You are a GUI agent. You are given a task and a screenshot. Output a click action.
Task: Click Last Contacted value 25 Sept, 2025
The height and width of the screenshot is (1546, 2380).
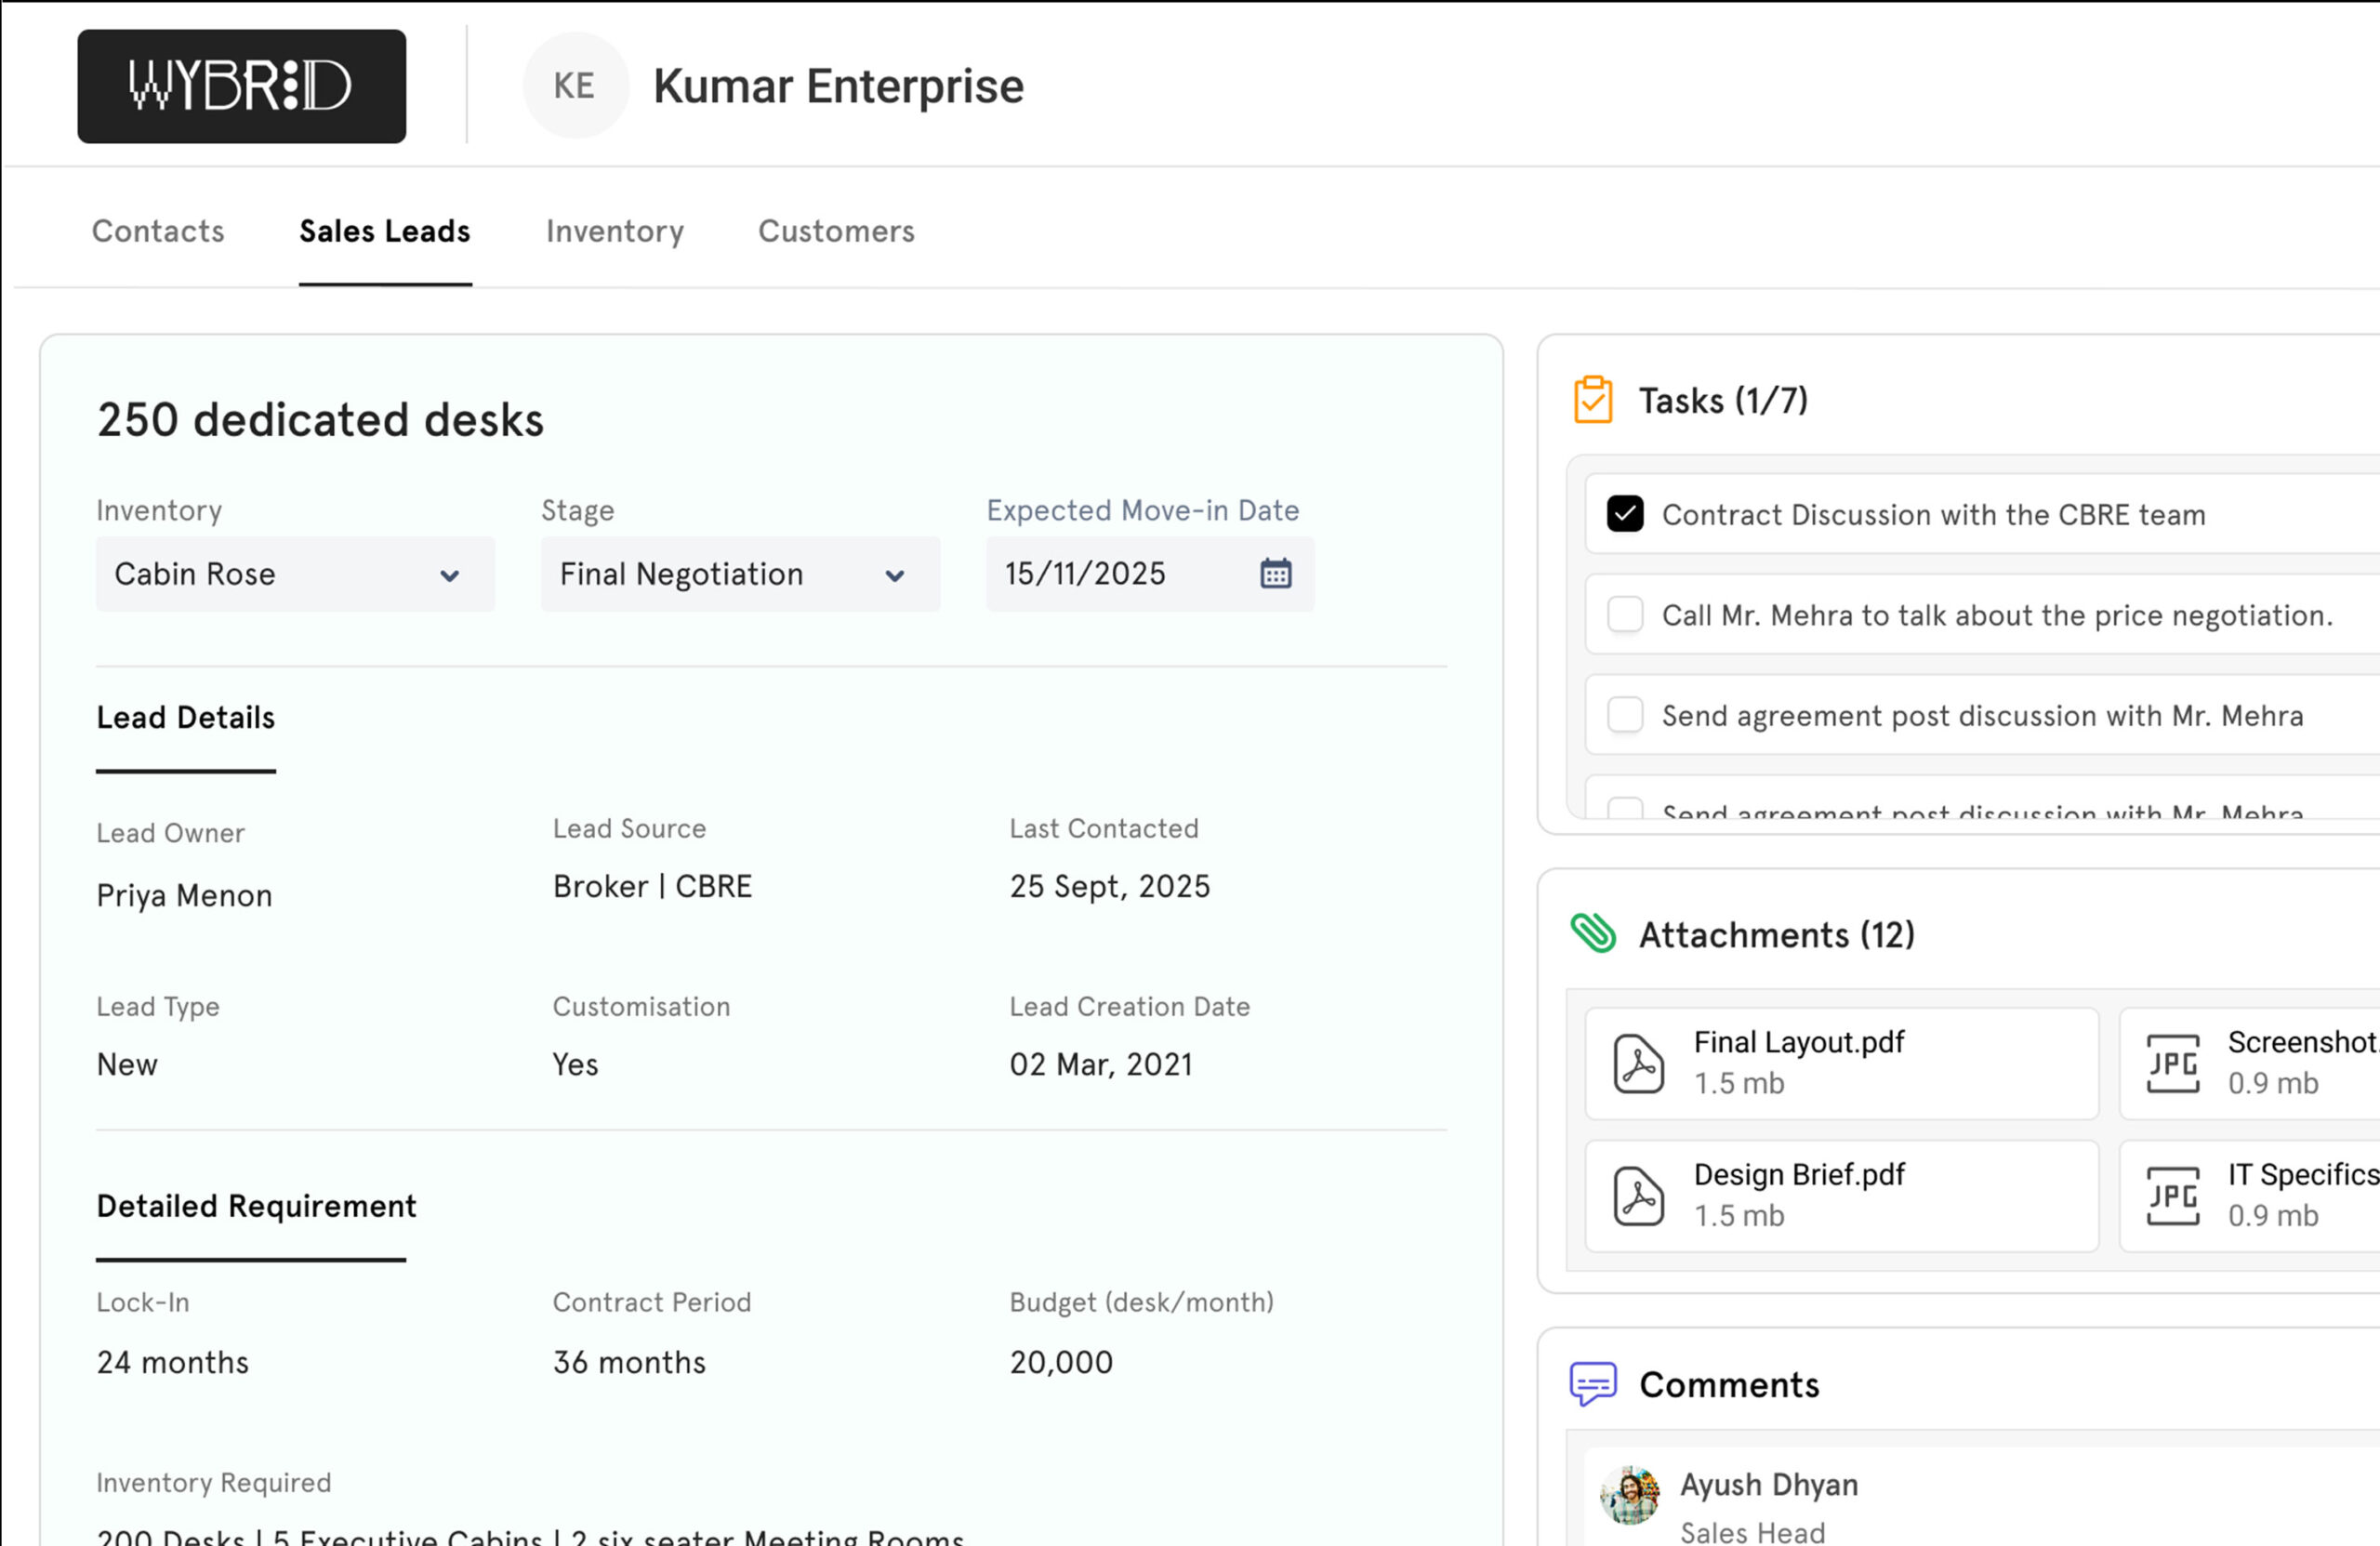(x=1109, y=887)
